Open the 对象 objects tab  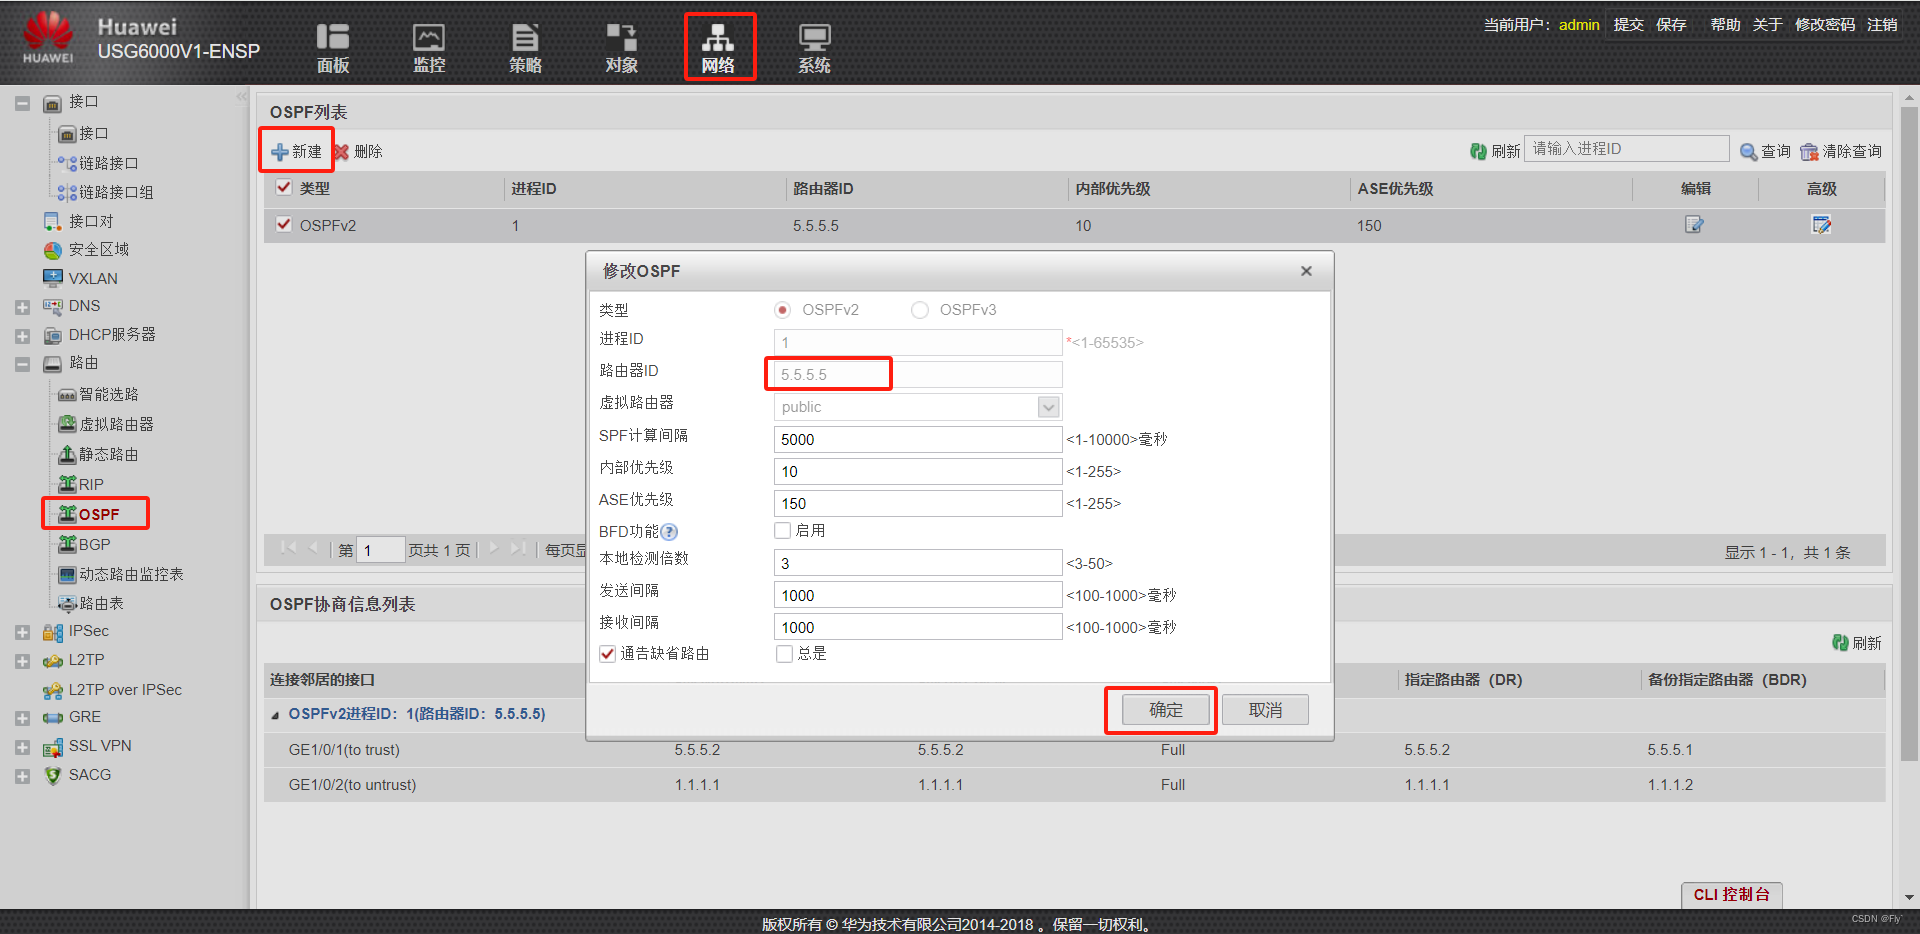pos(621,47)
